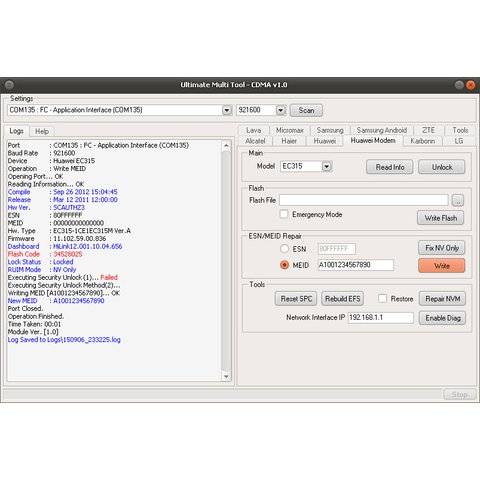This screenshot has height=480, width=480.
Task: Click the Repair NVM button
Action: pos(442,299)
